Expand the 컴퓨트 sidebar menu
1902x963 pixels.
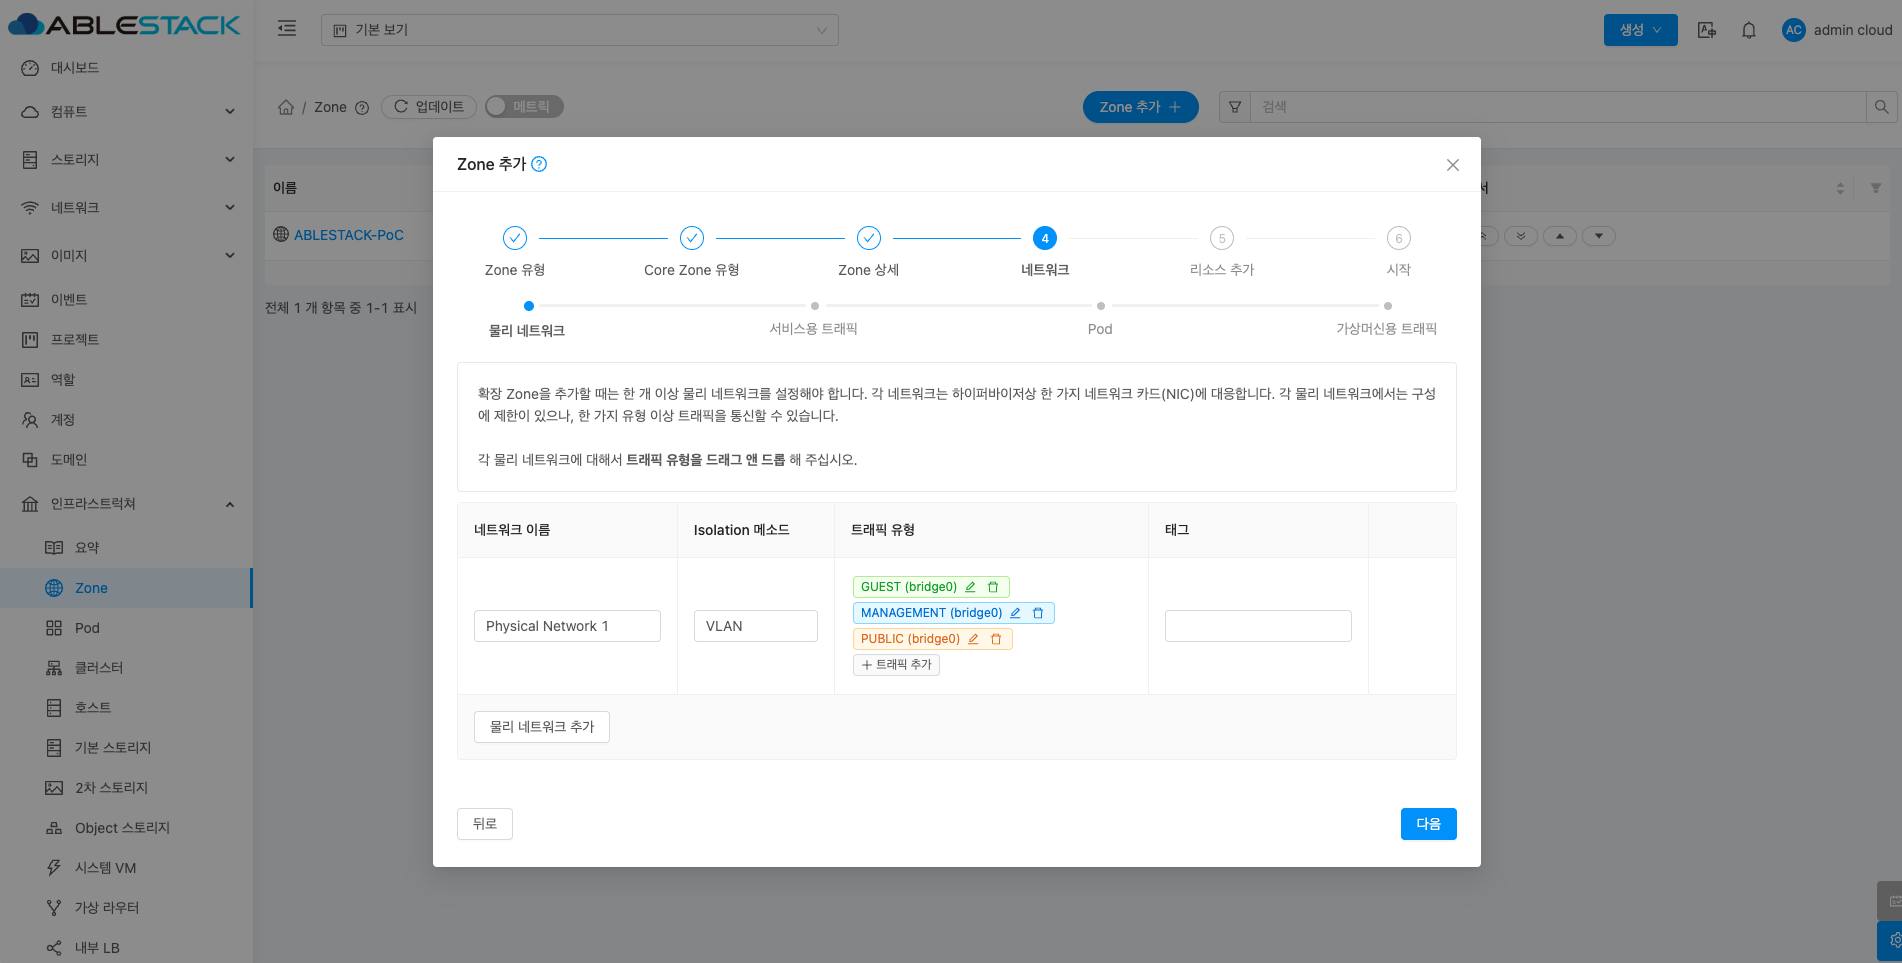point(126,112)
